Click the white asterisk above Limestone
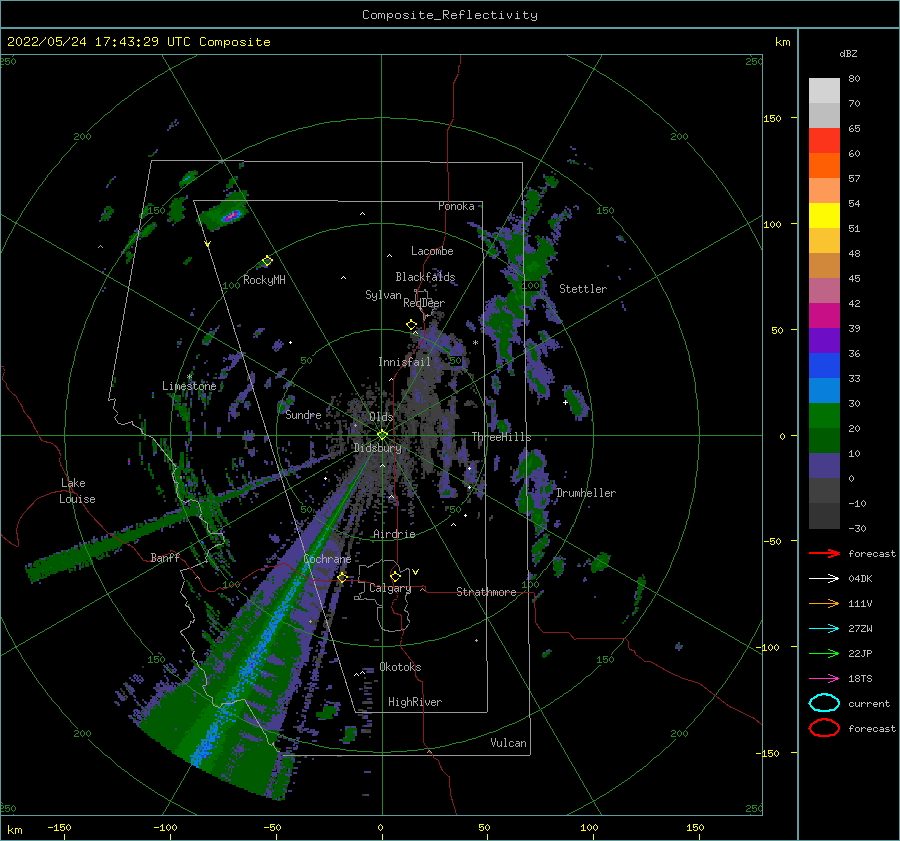900x841 pixels. coord(189,377)
